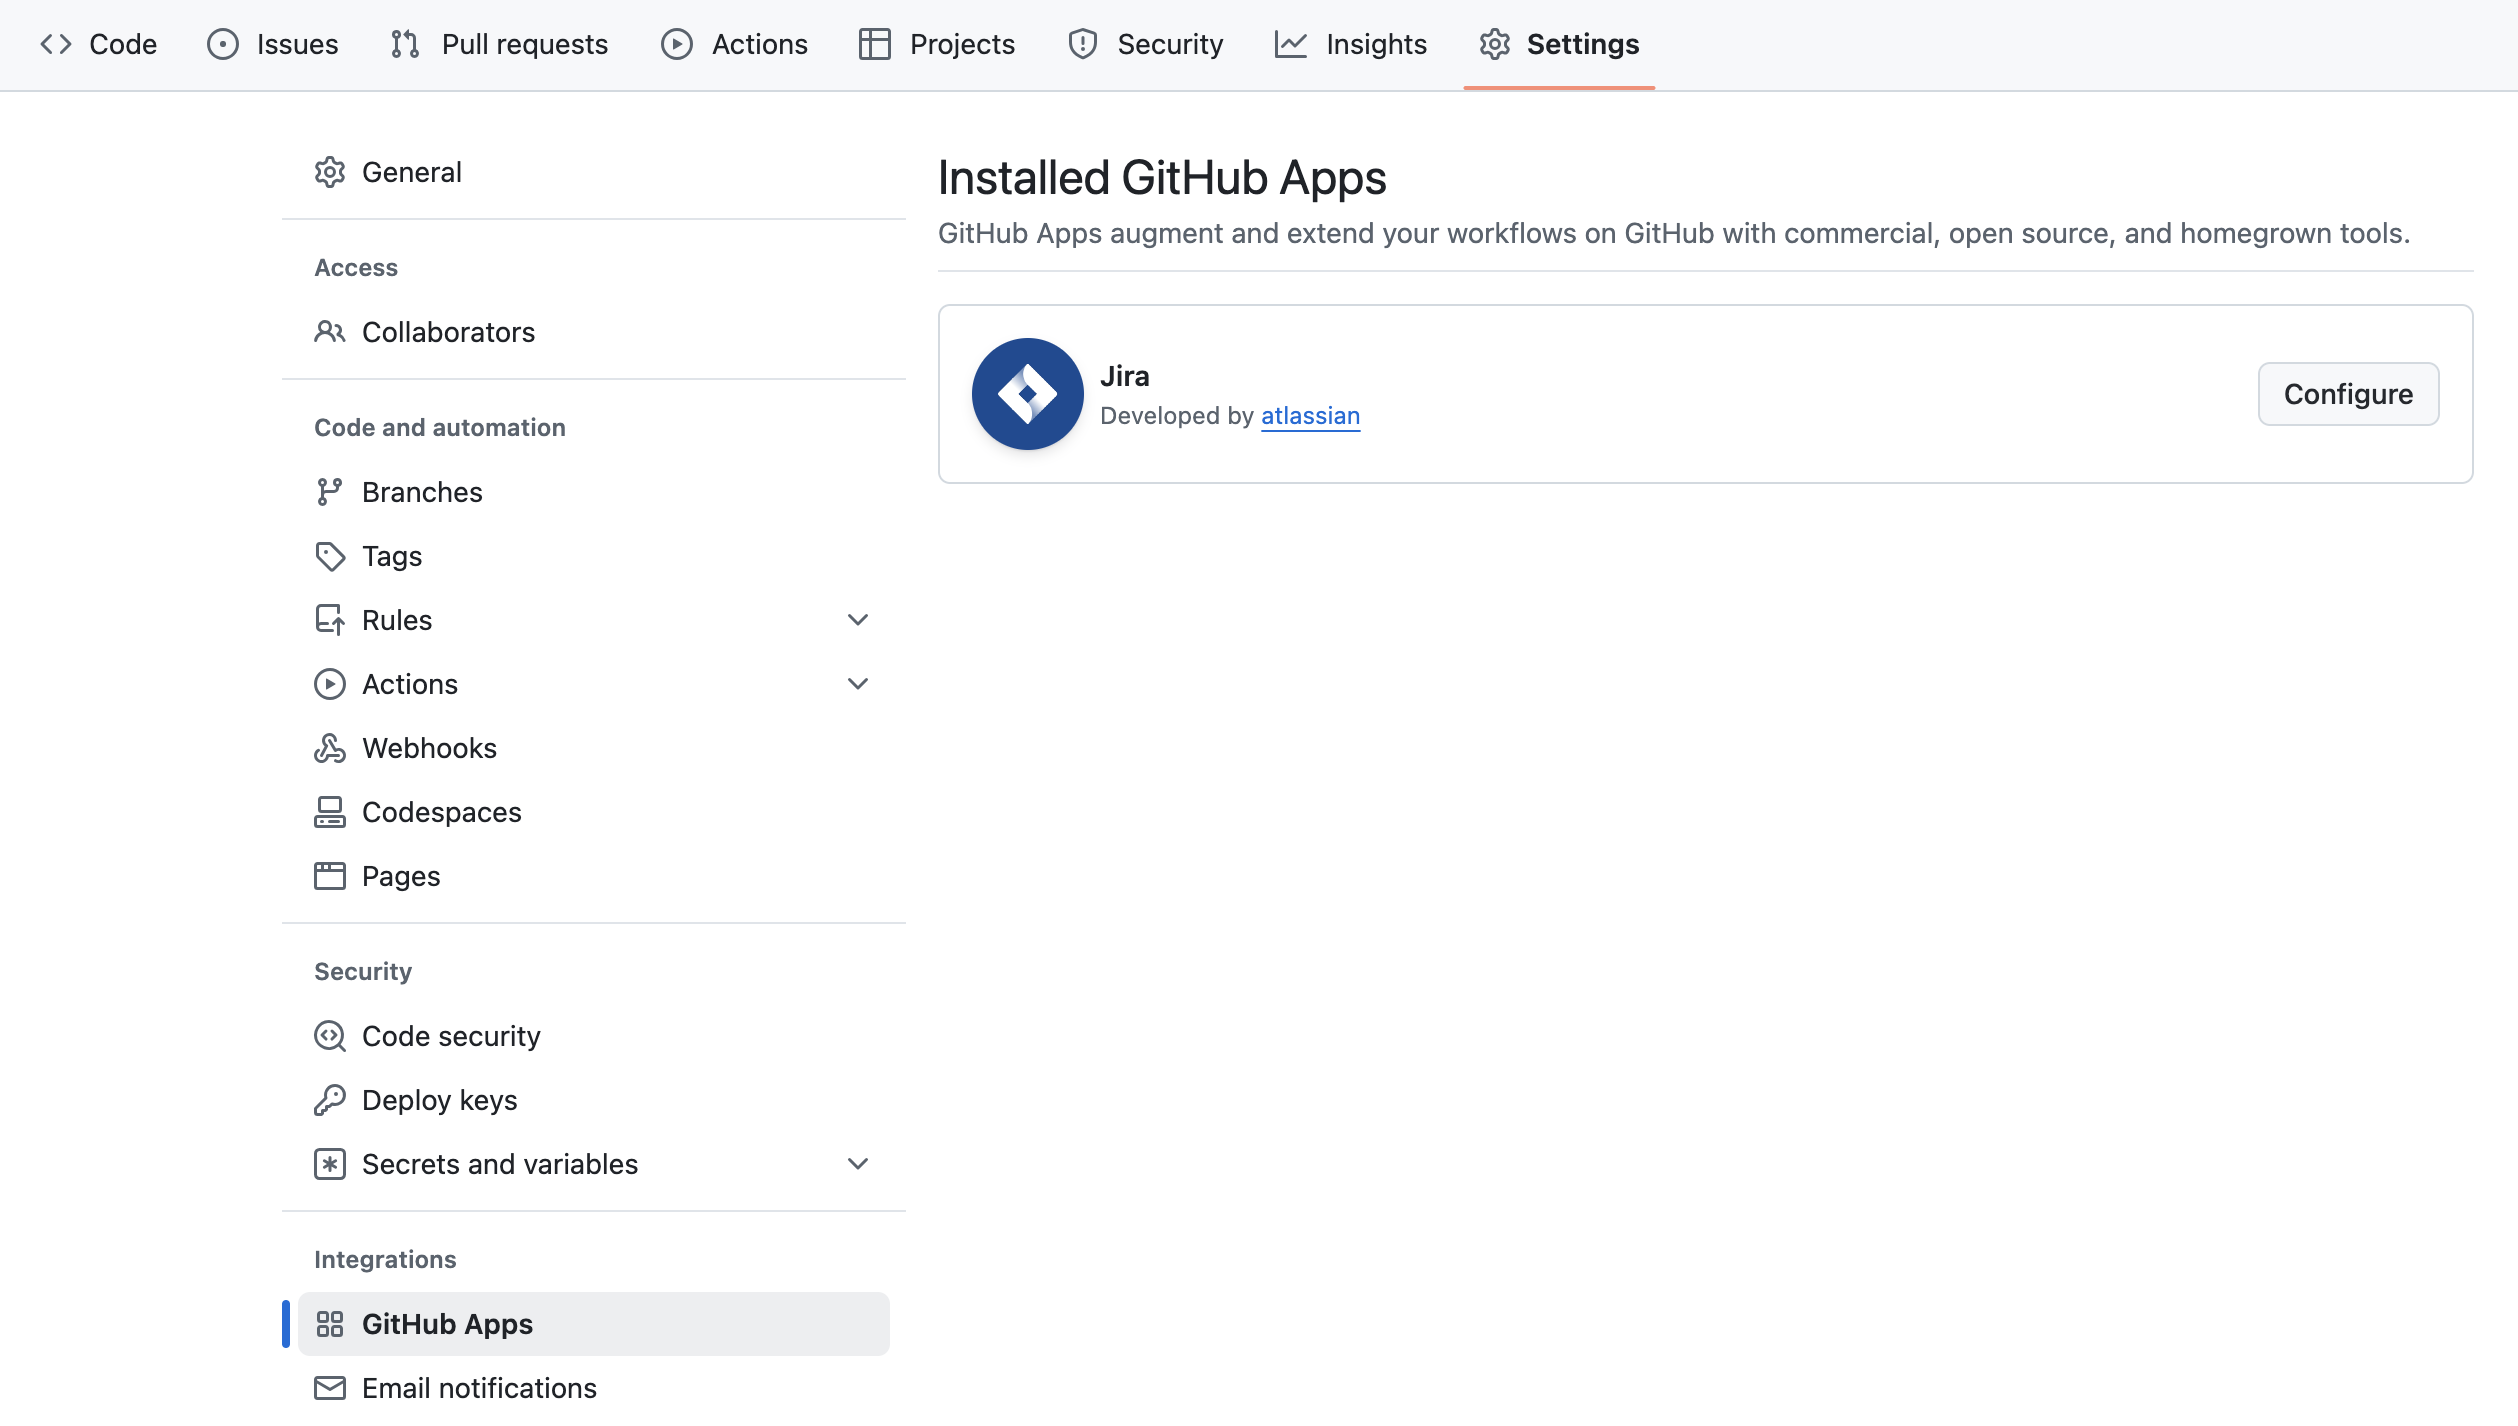The width and height of the screenshot is (2518, 1426).
Task: Click the Branches git-branch icon
Action: (329, 492)
